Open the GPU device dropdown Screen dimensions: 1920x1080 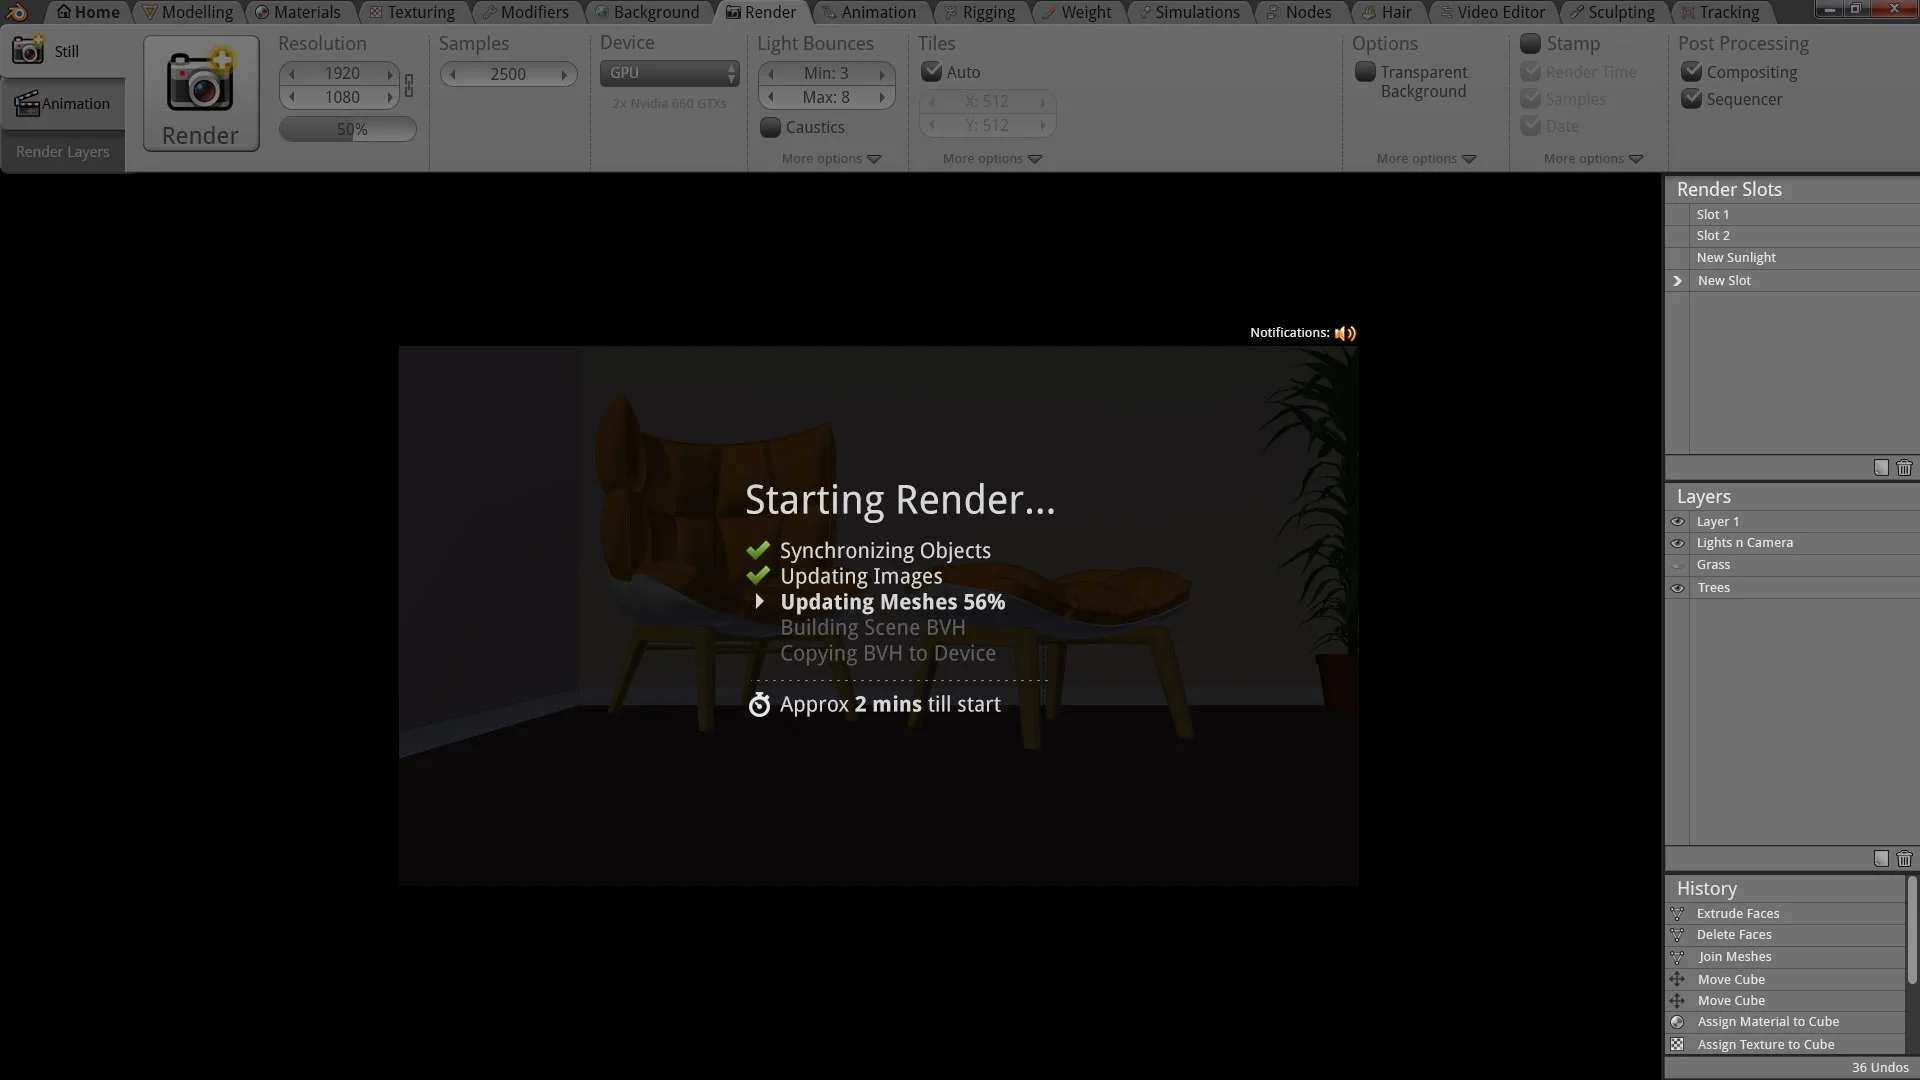(669, 73)
